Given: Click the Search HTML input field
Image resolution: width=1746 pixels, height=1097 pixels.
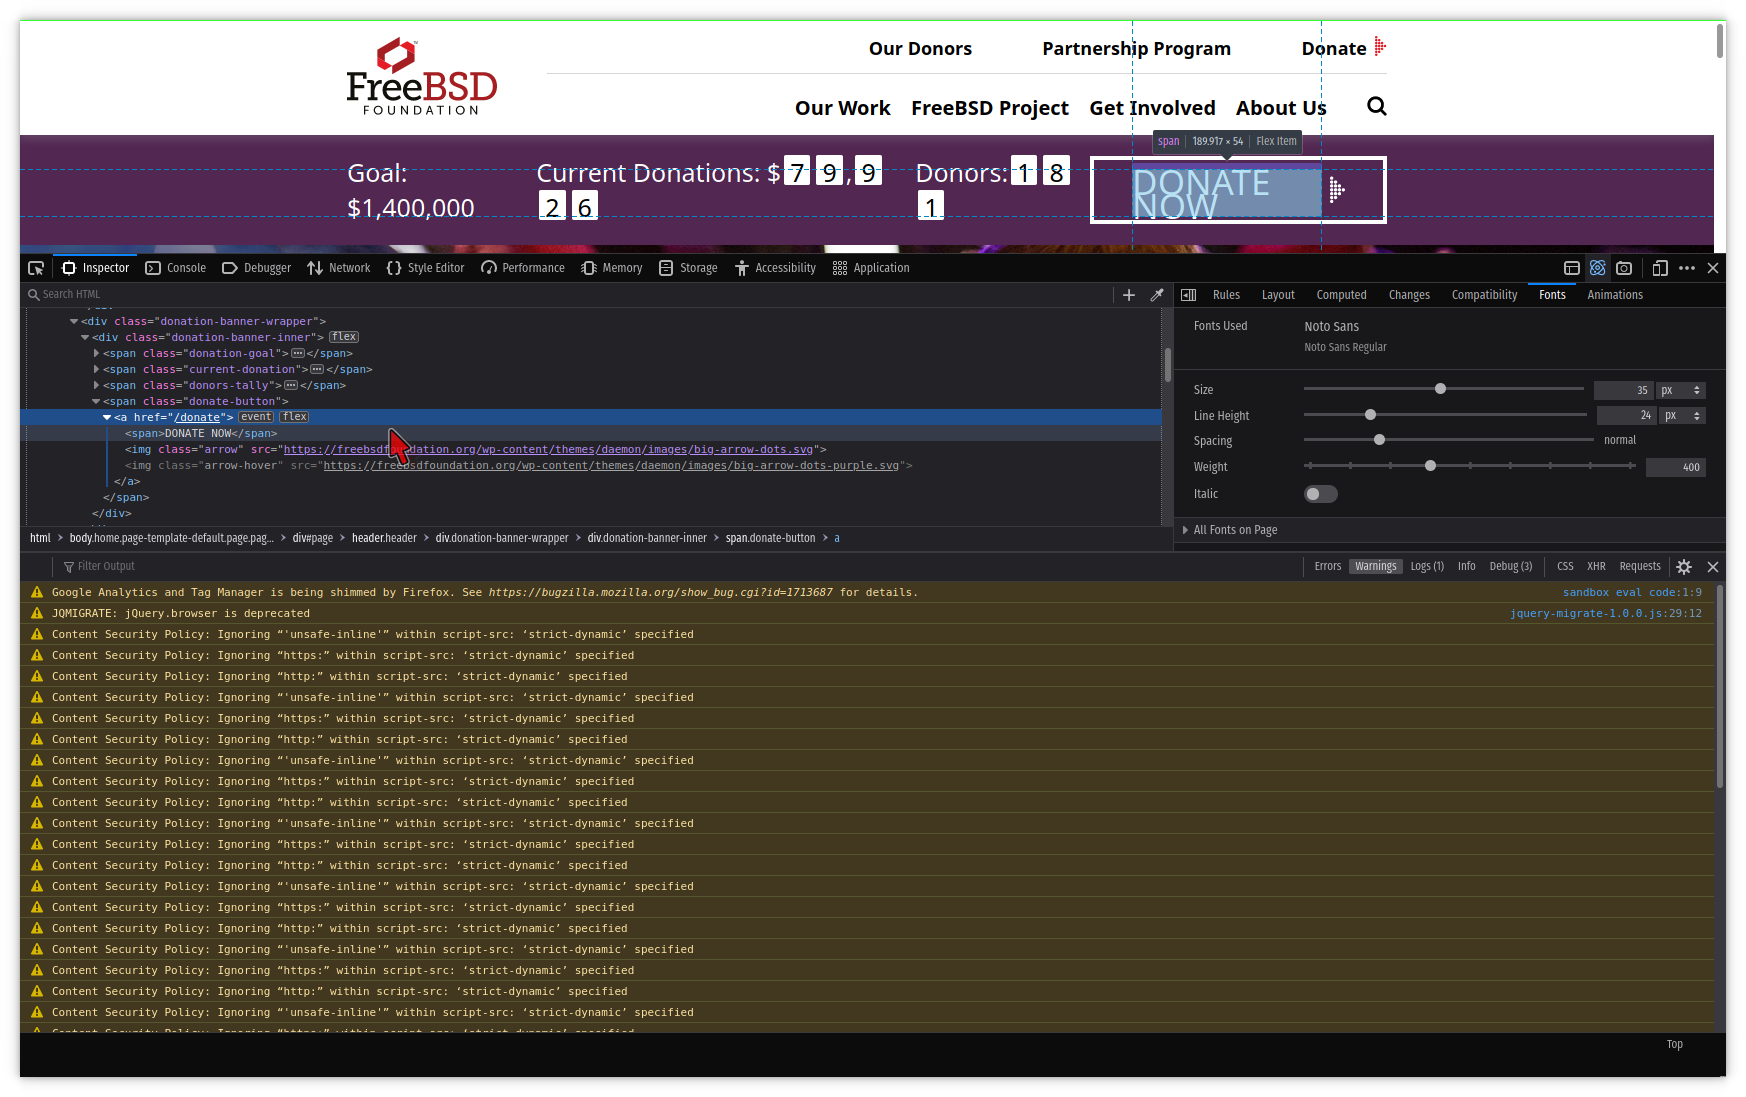Looking at the screenshot, I should [570, 294].
